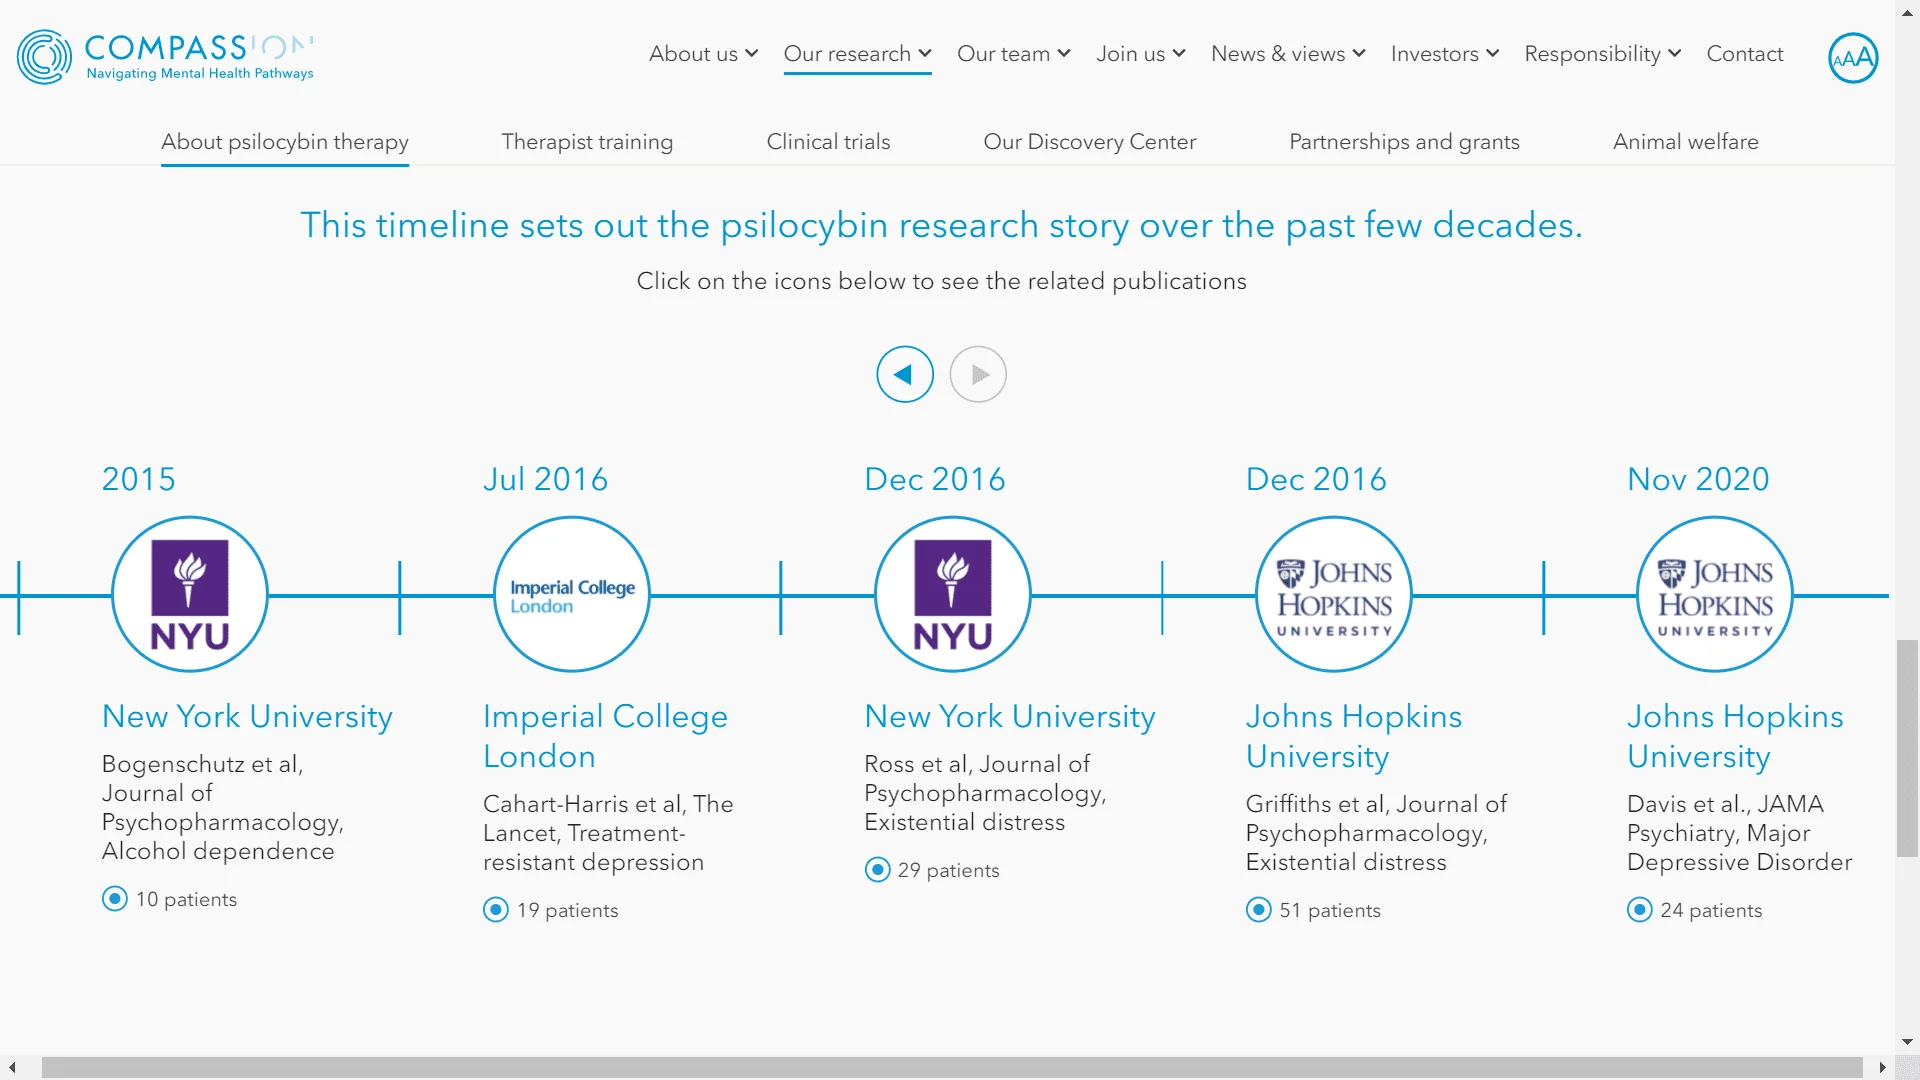Expand the Investors menu
This screenshot has height=1080, width=1920.
click(1445, 54)
